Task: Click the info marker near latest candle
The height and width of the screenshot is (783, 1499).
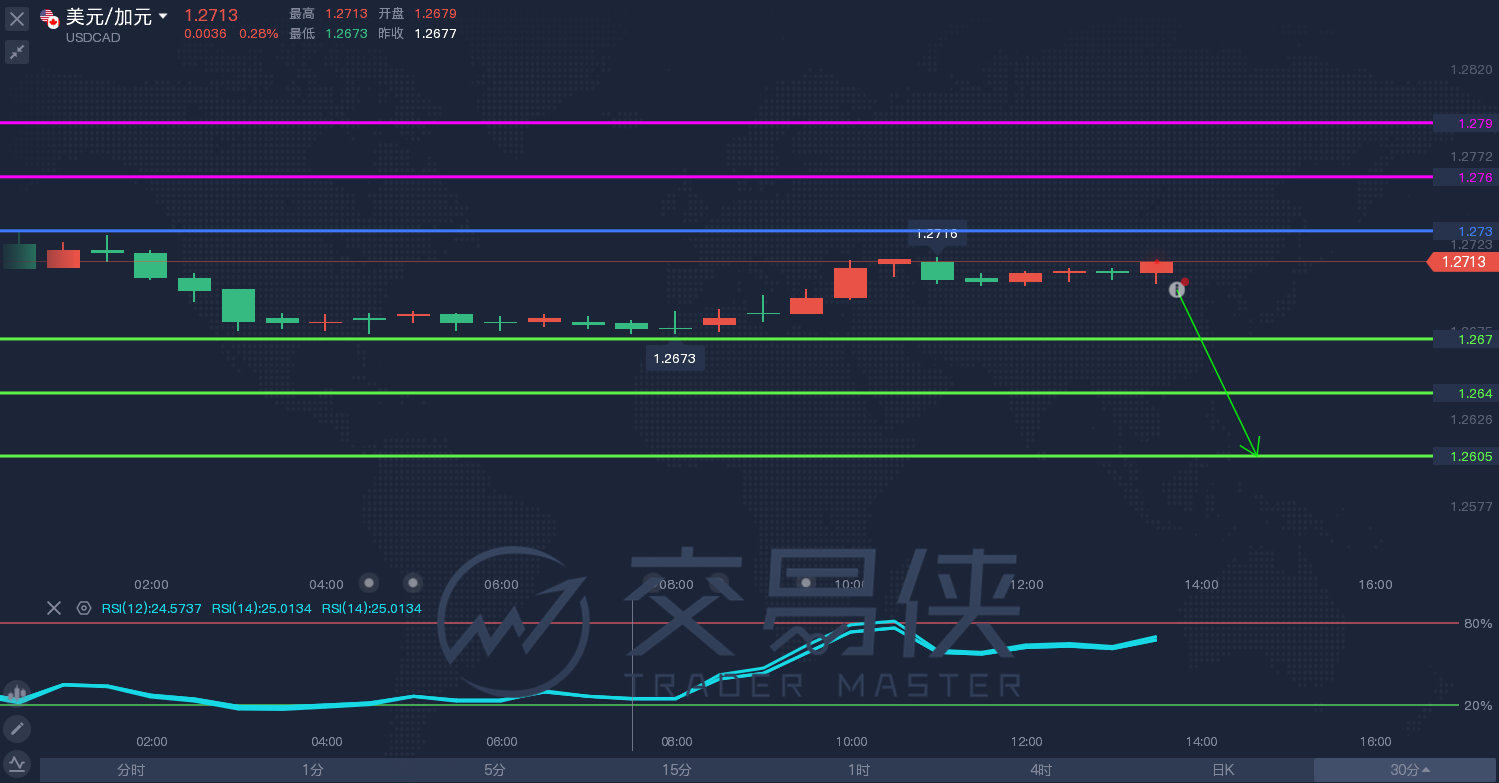Action: pos(1177,289)
